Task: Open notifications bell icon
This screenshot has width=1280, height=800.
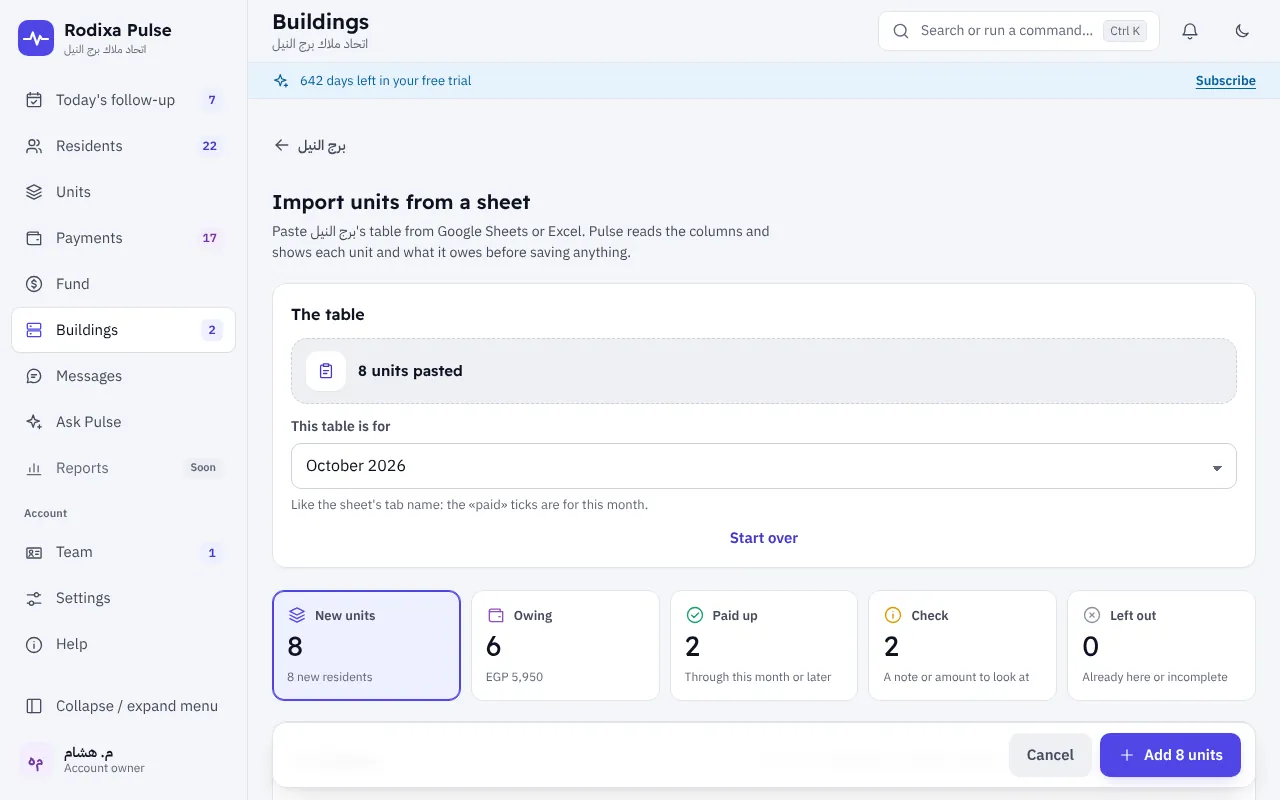Action: tap(1190, 31)
